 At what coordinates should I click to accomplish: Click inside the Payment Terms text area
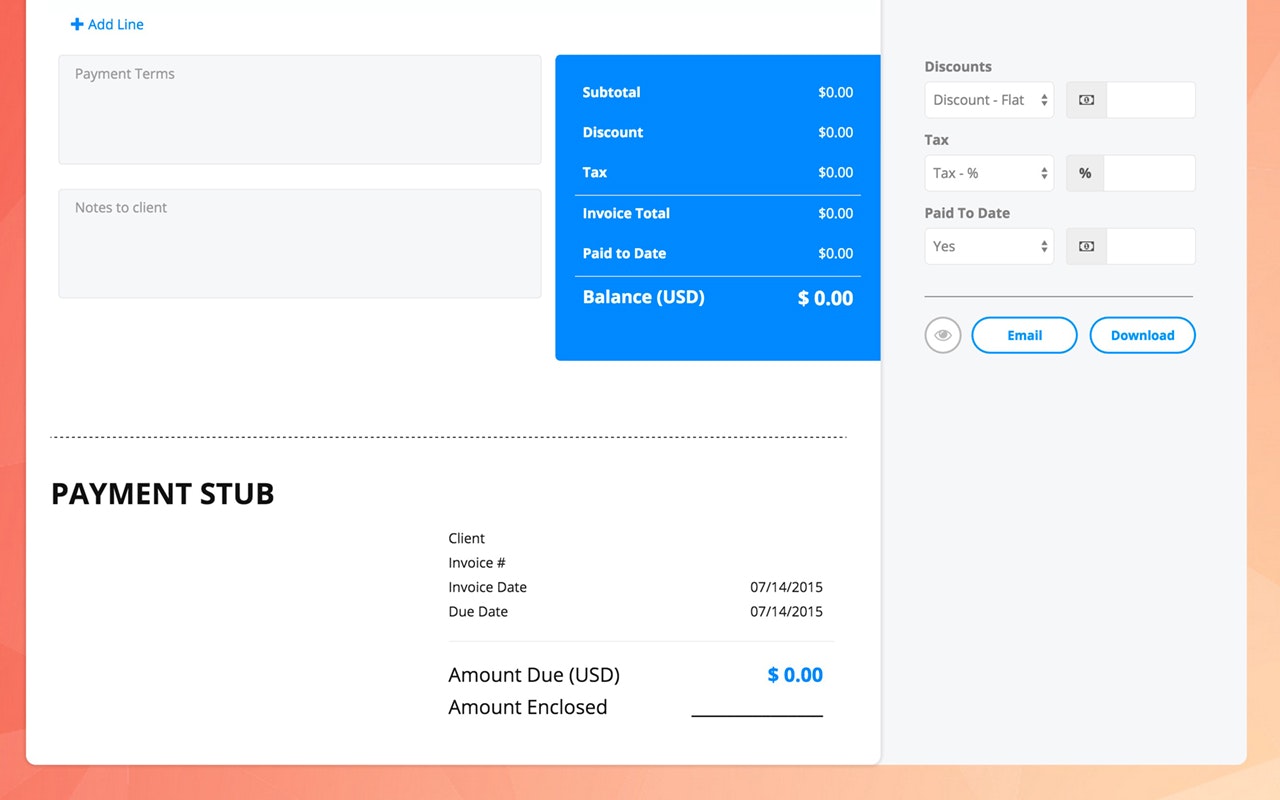tap(300, 109)
